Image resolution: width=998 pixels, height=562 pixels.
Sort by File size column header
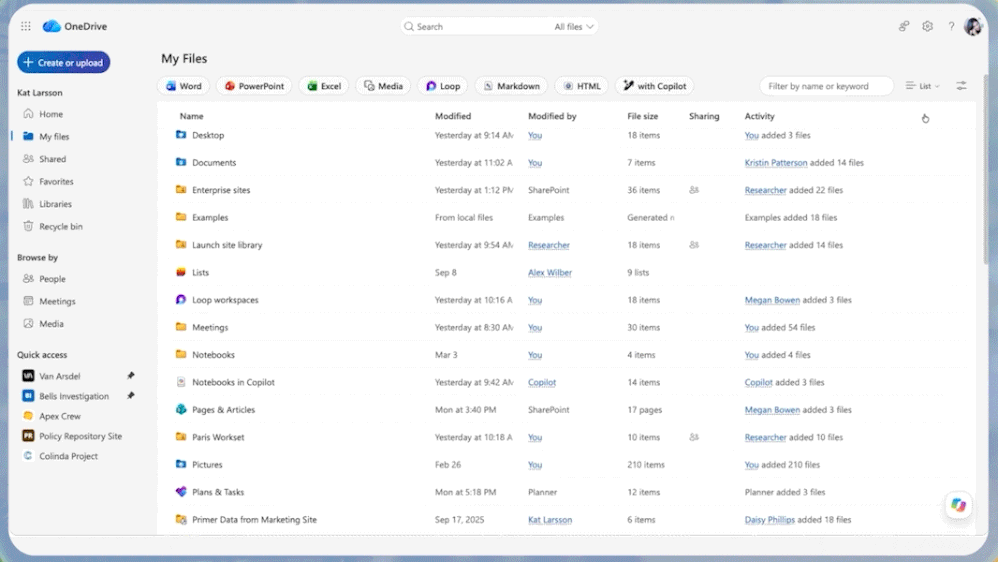click(x=642, y=116)
